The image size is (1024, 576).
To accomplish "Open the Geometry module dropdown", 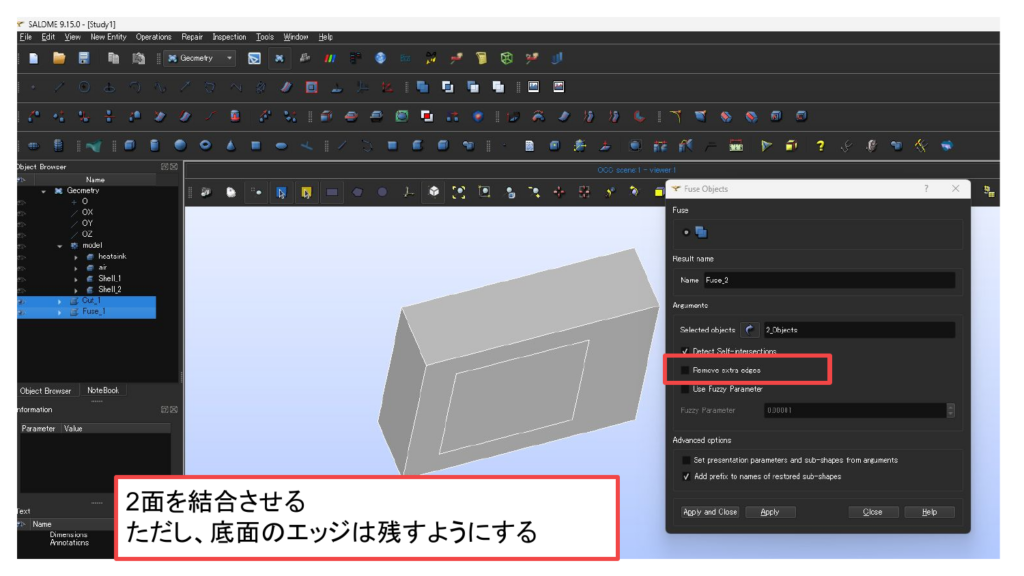I will (x=200, y=58).
